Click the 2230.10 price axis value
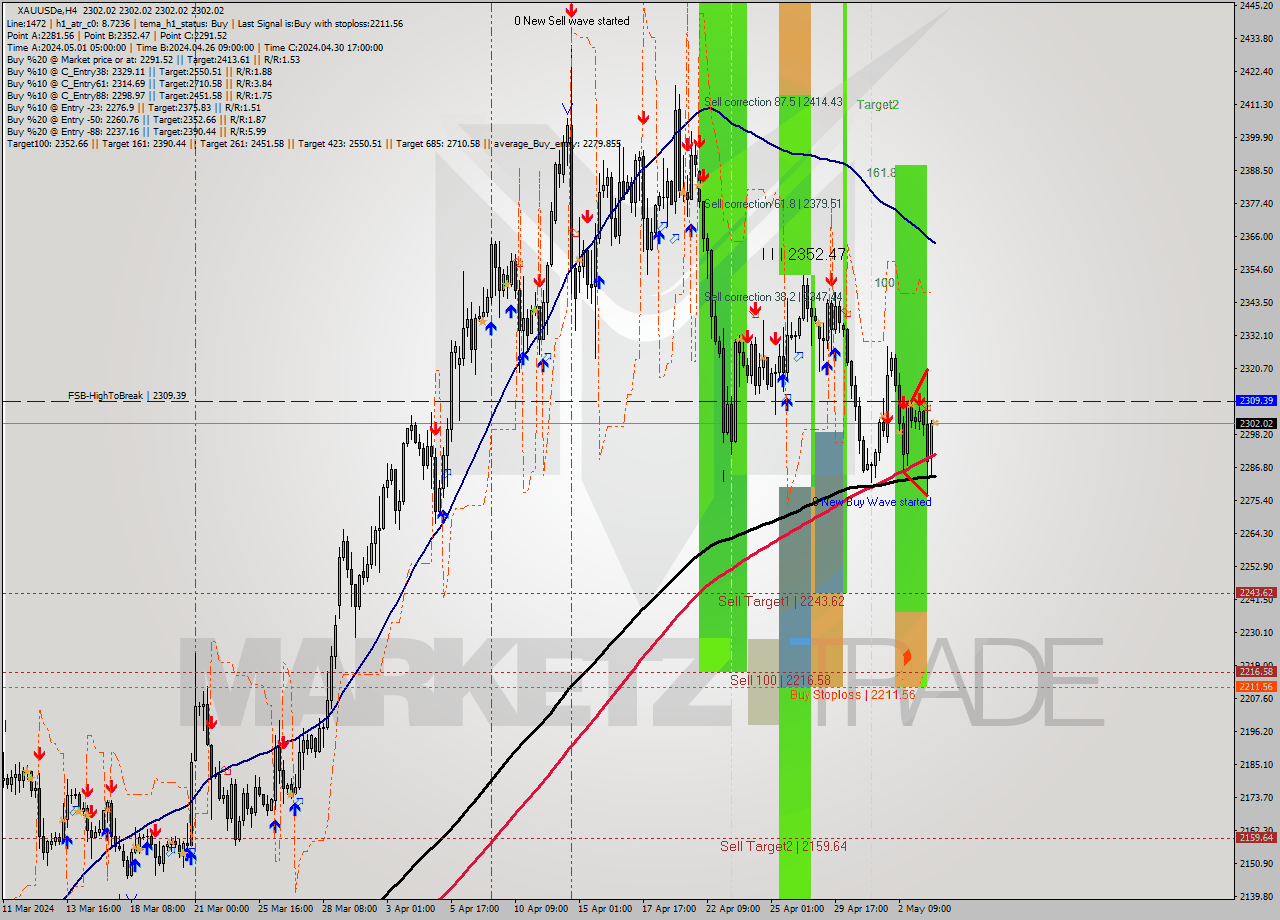 1256,633
